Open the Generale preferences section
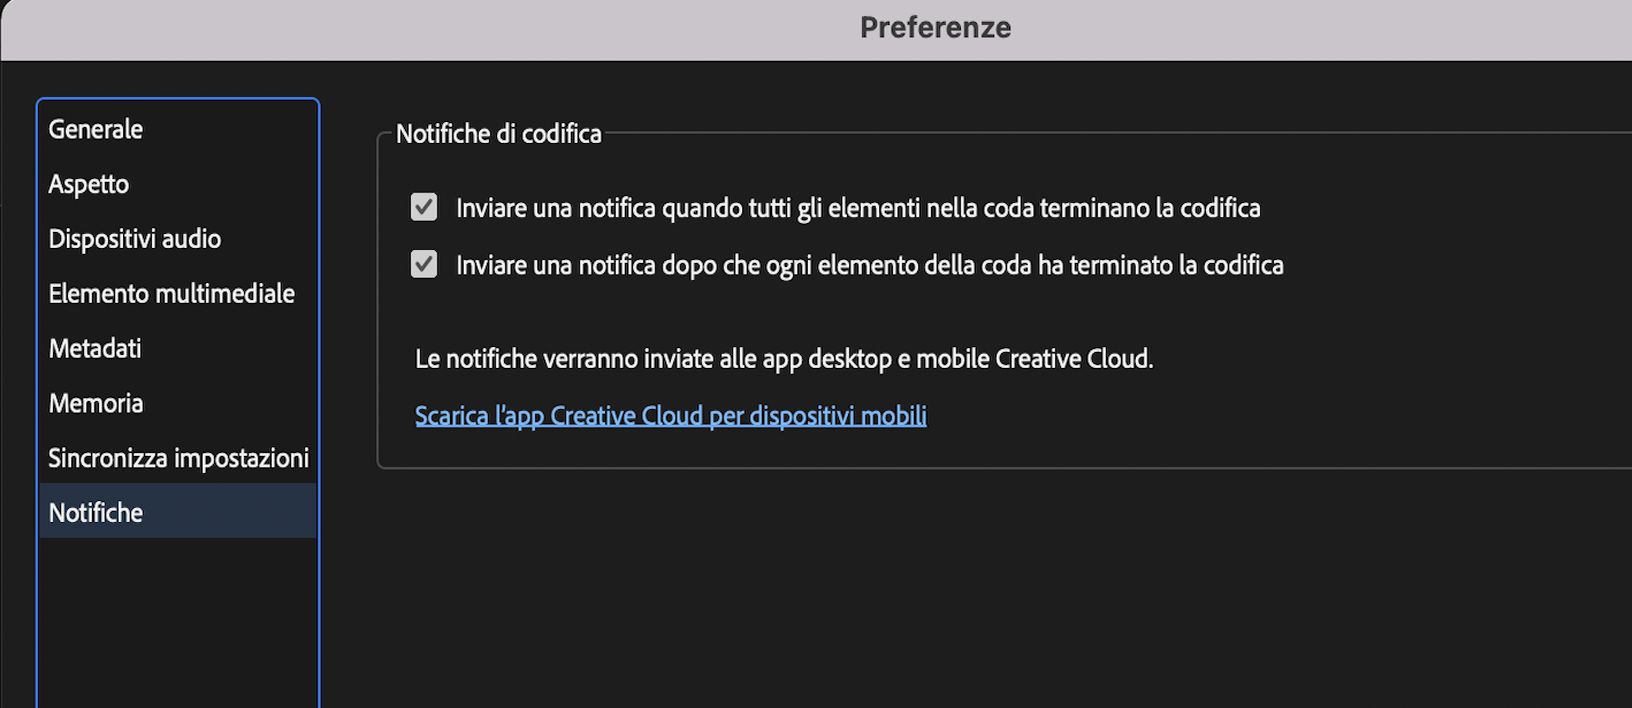Image resolution: width=1632 pixels, height=708 pixels. [95, 128]
